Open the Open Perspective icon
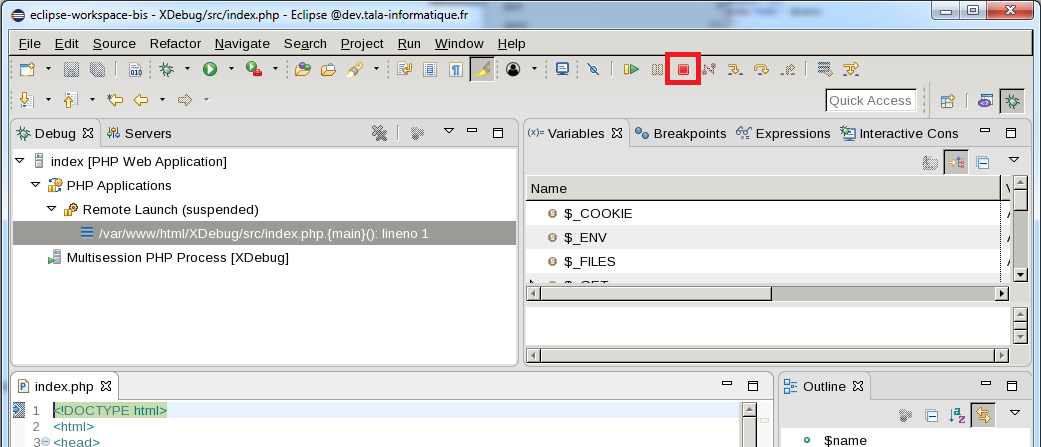 point(947,101)
